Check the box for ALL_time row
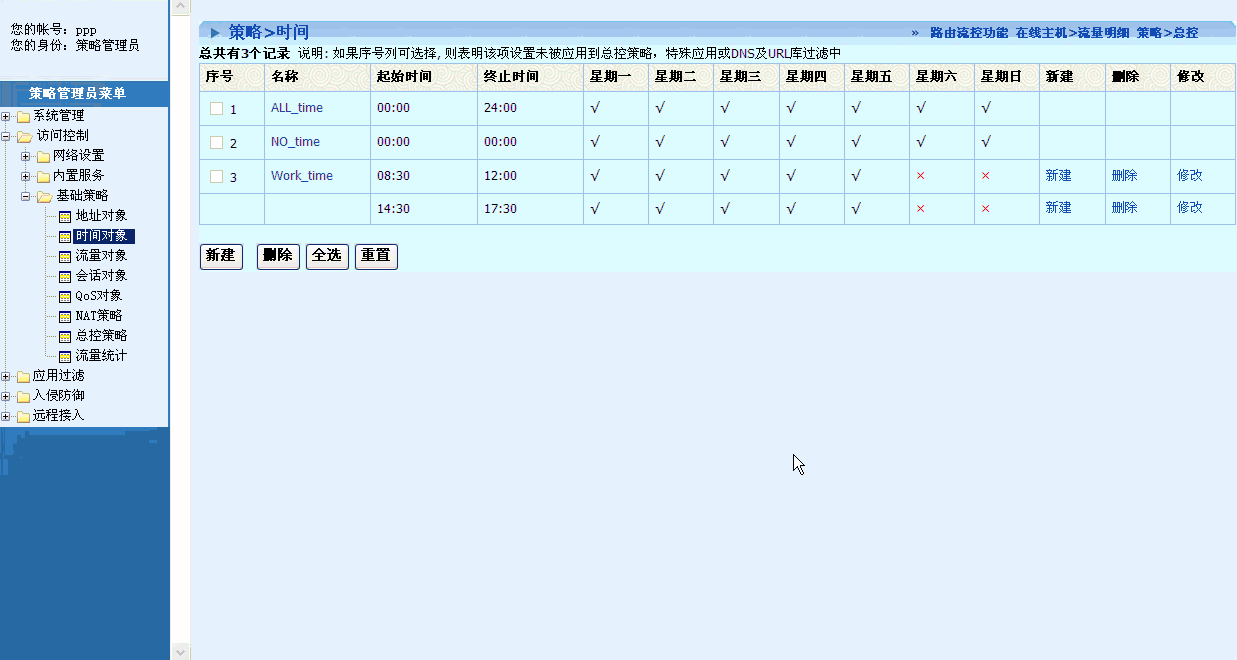 point(216,108)
